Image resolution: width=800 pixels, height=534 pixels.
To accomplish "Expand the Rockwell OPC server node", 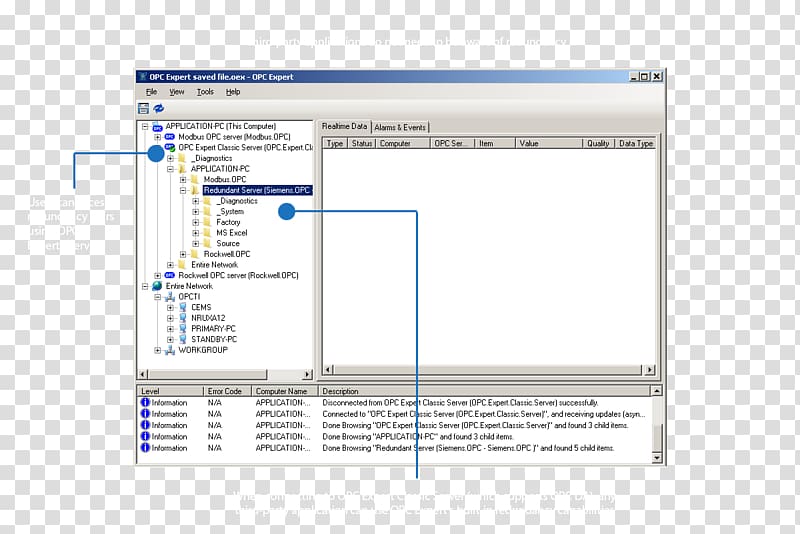I will [x=158, y=275].
